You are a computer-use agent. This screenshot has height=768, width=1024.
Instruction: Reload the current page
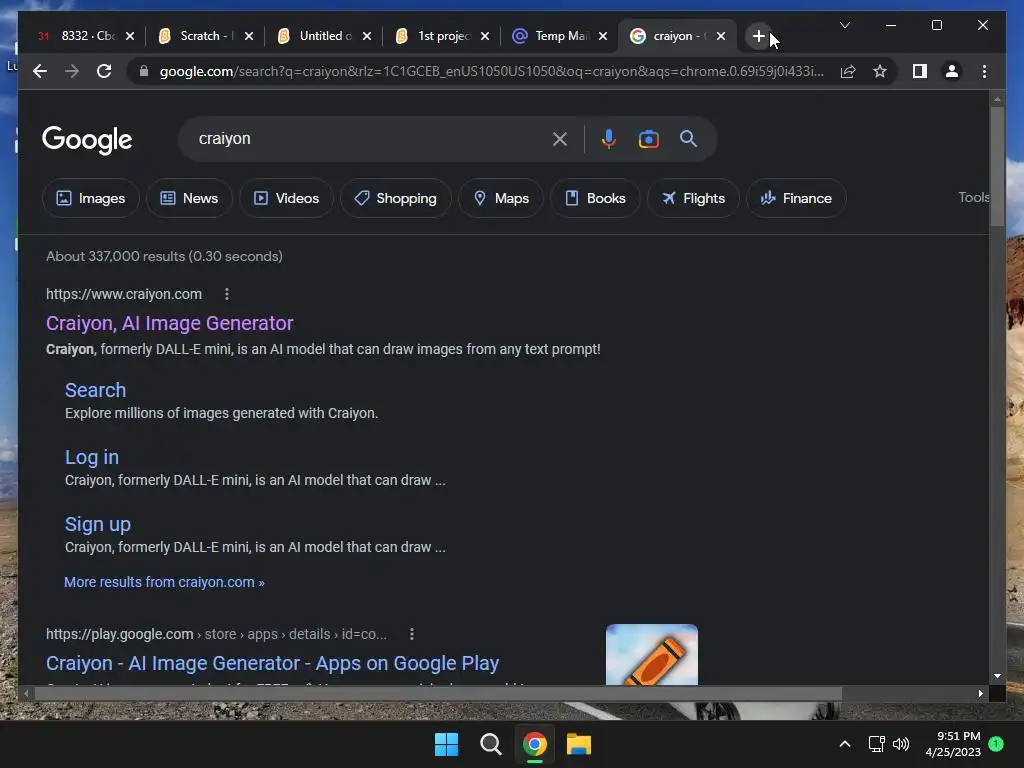coord(104,71)
